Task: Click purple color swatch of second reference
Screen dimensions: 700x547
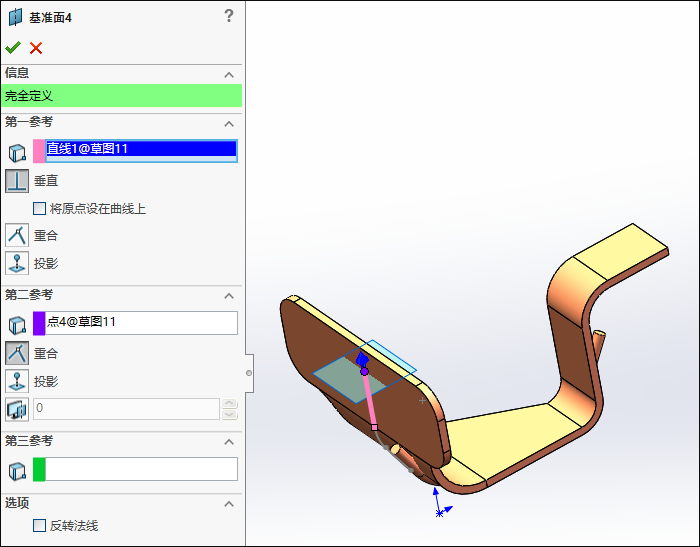Action: click(x=39, y=323)
